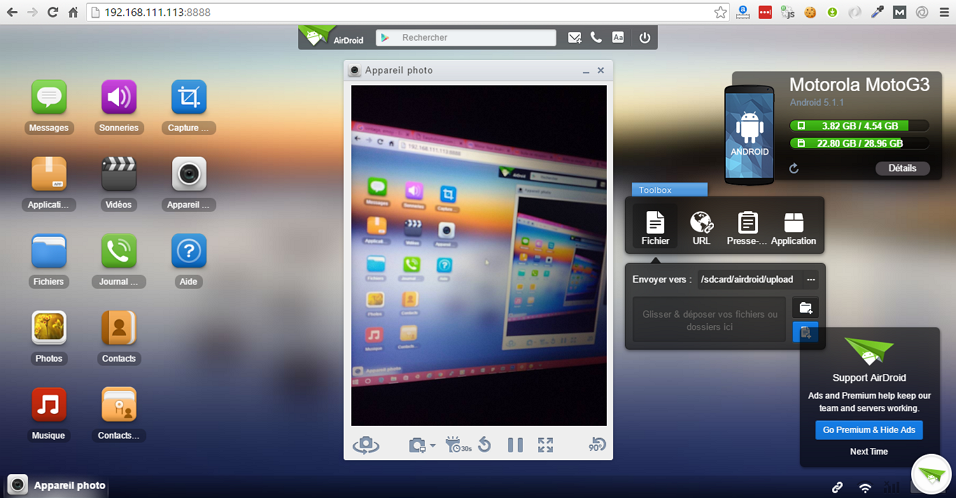Viewport: 956px width, 498px height.
Task: Click the 3.82 GB / 4.54 GB storage bar
Action: pos(860,126)
